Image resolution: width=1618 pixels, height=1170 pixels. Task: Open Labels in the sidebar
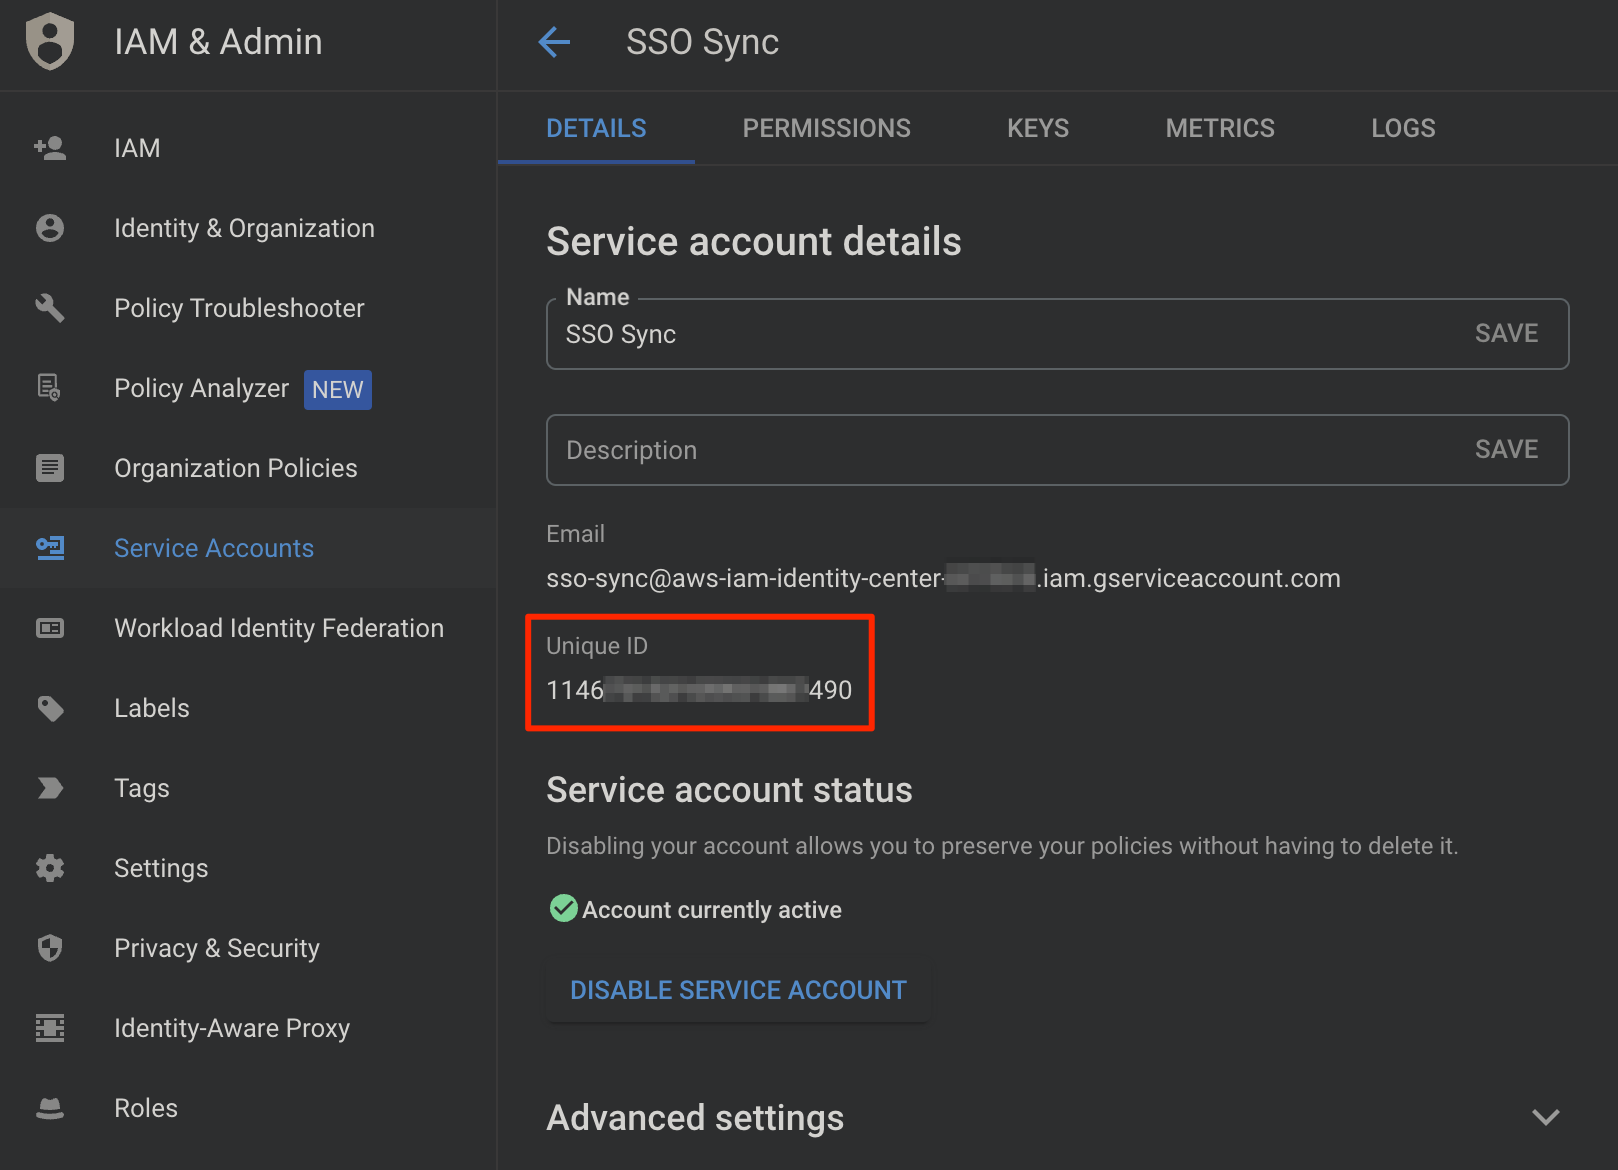point(248,708)
